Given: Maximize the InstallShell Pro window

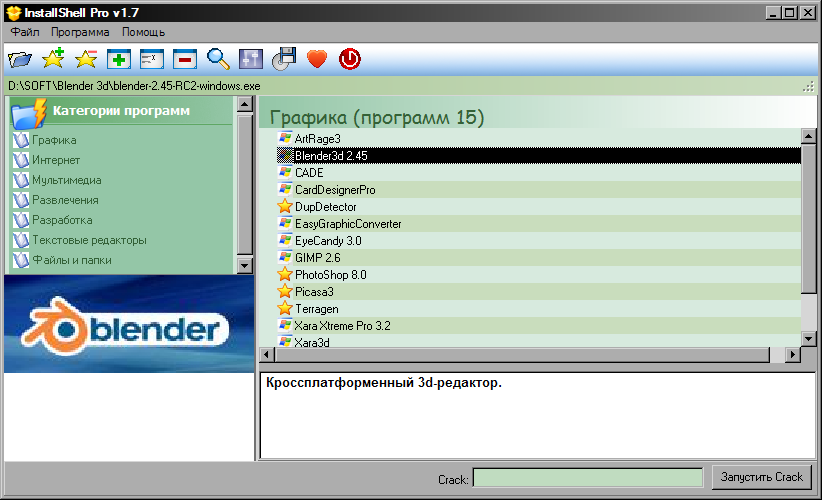Looking at the screenshot, I should [x=789, y=13].
